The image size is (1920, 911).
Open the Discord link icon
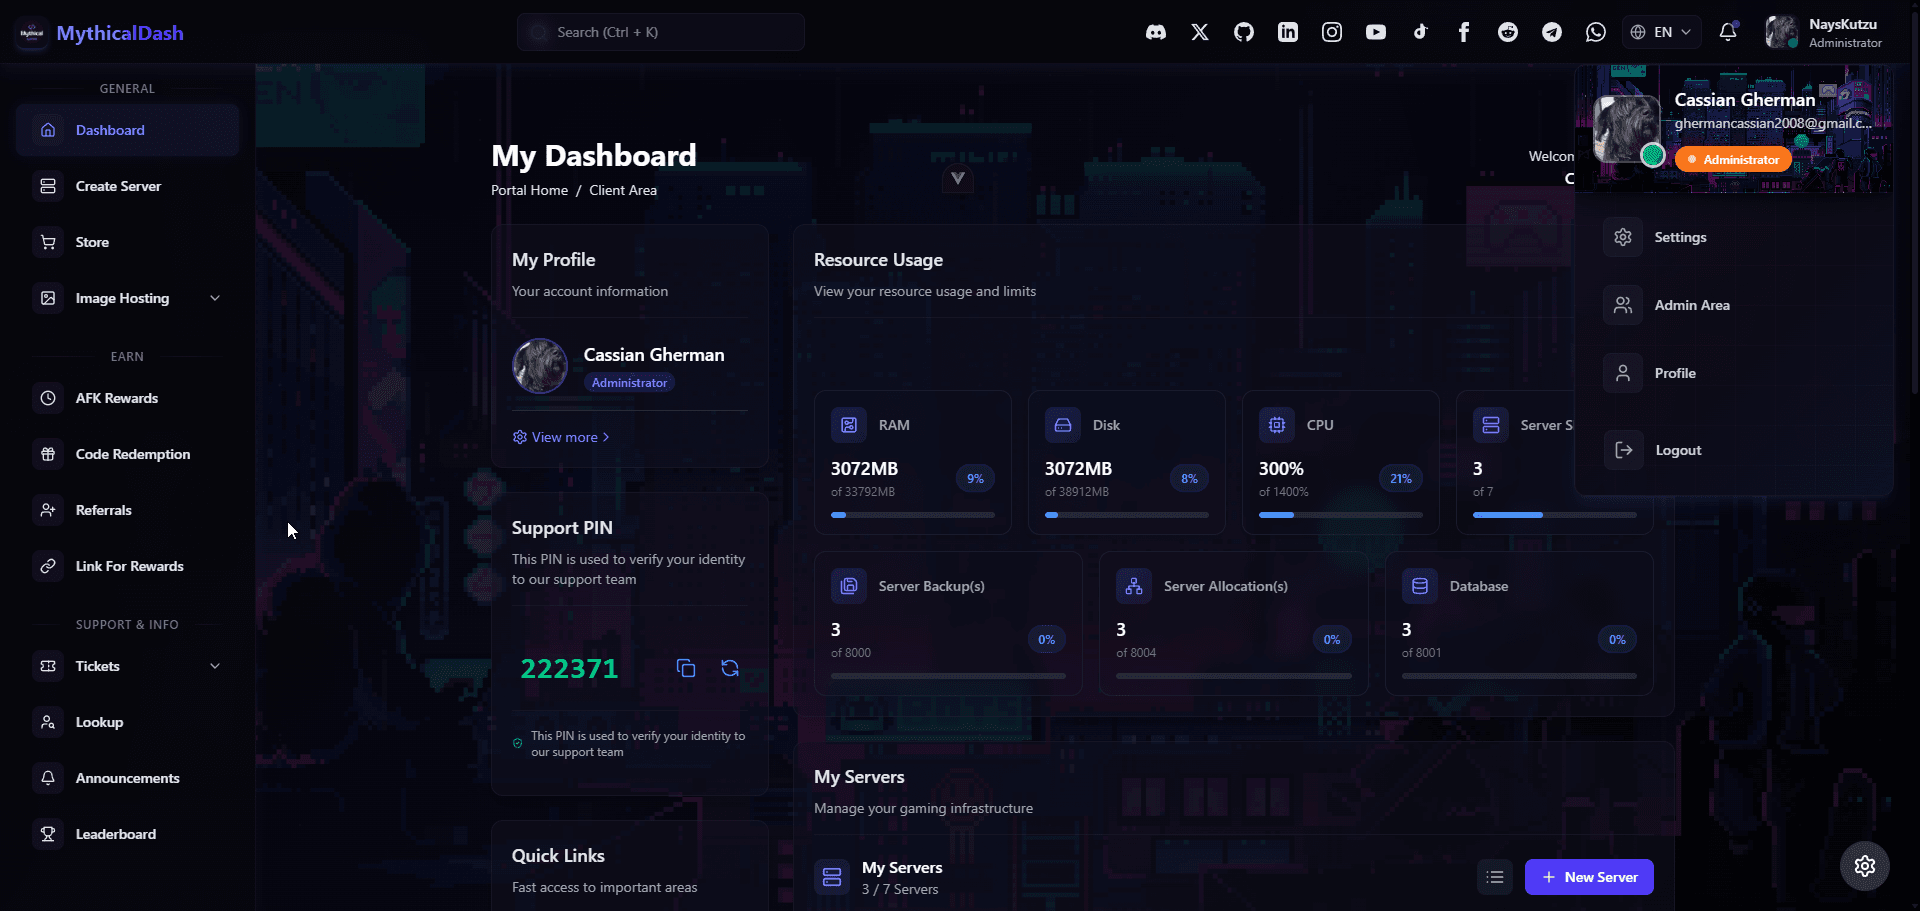point(1155,32)
